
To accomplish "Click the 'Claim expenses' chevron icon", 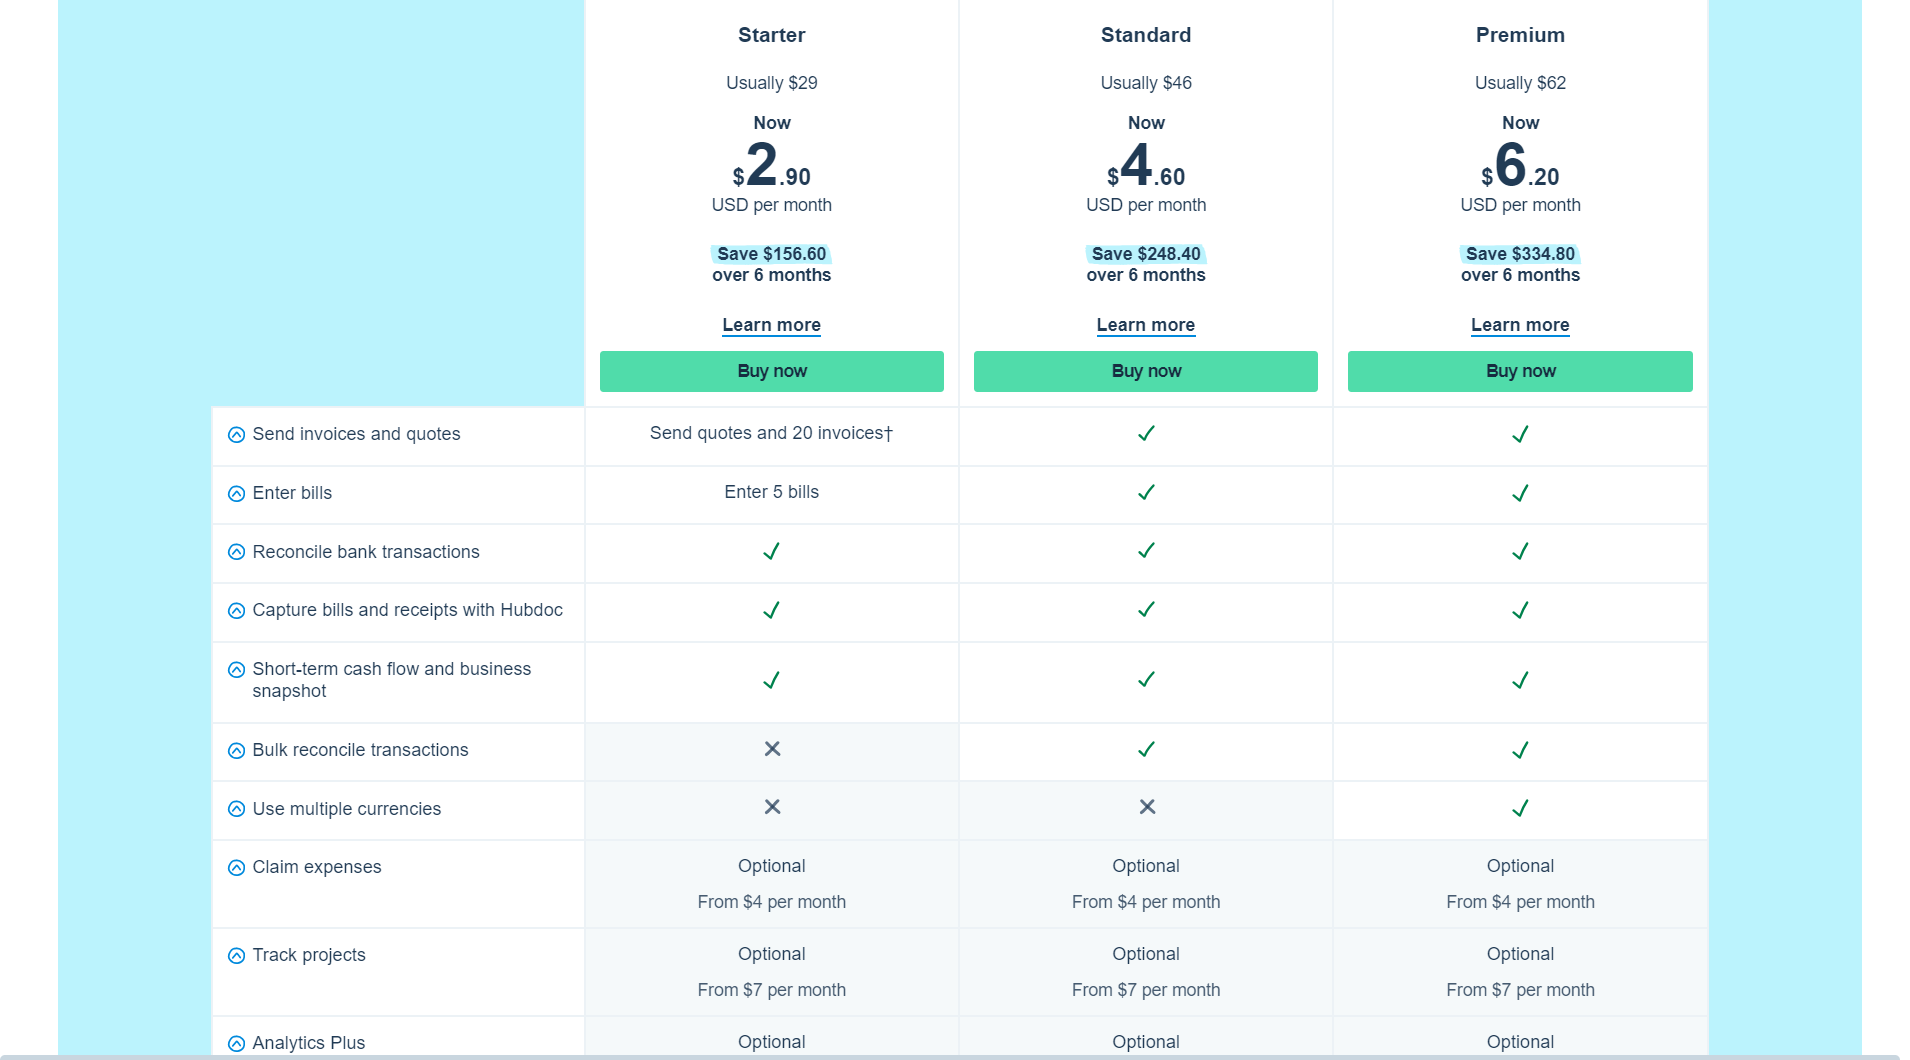I will click(236, 868).
